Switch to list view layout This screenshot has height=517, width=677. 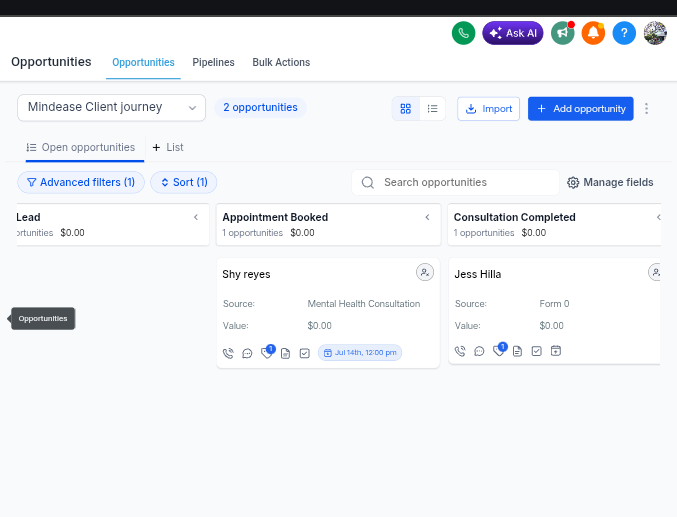coord(432,109)
